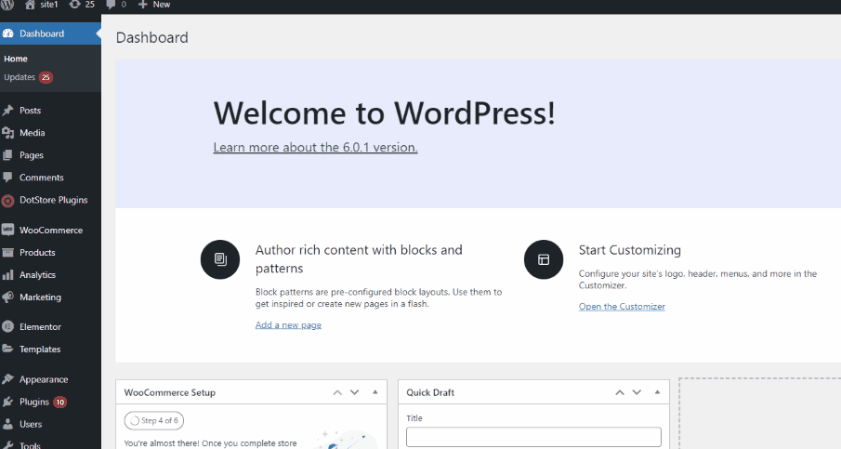
Task: Click the New text in admin bar
Action: (161, 4)
